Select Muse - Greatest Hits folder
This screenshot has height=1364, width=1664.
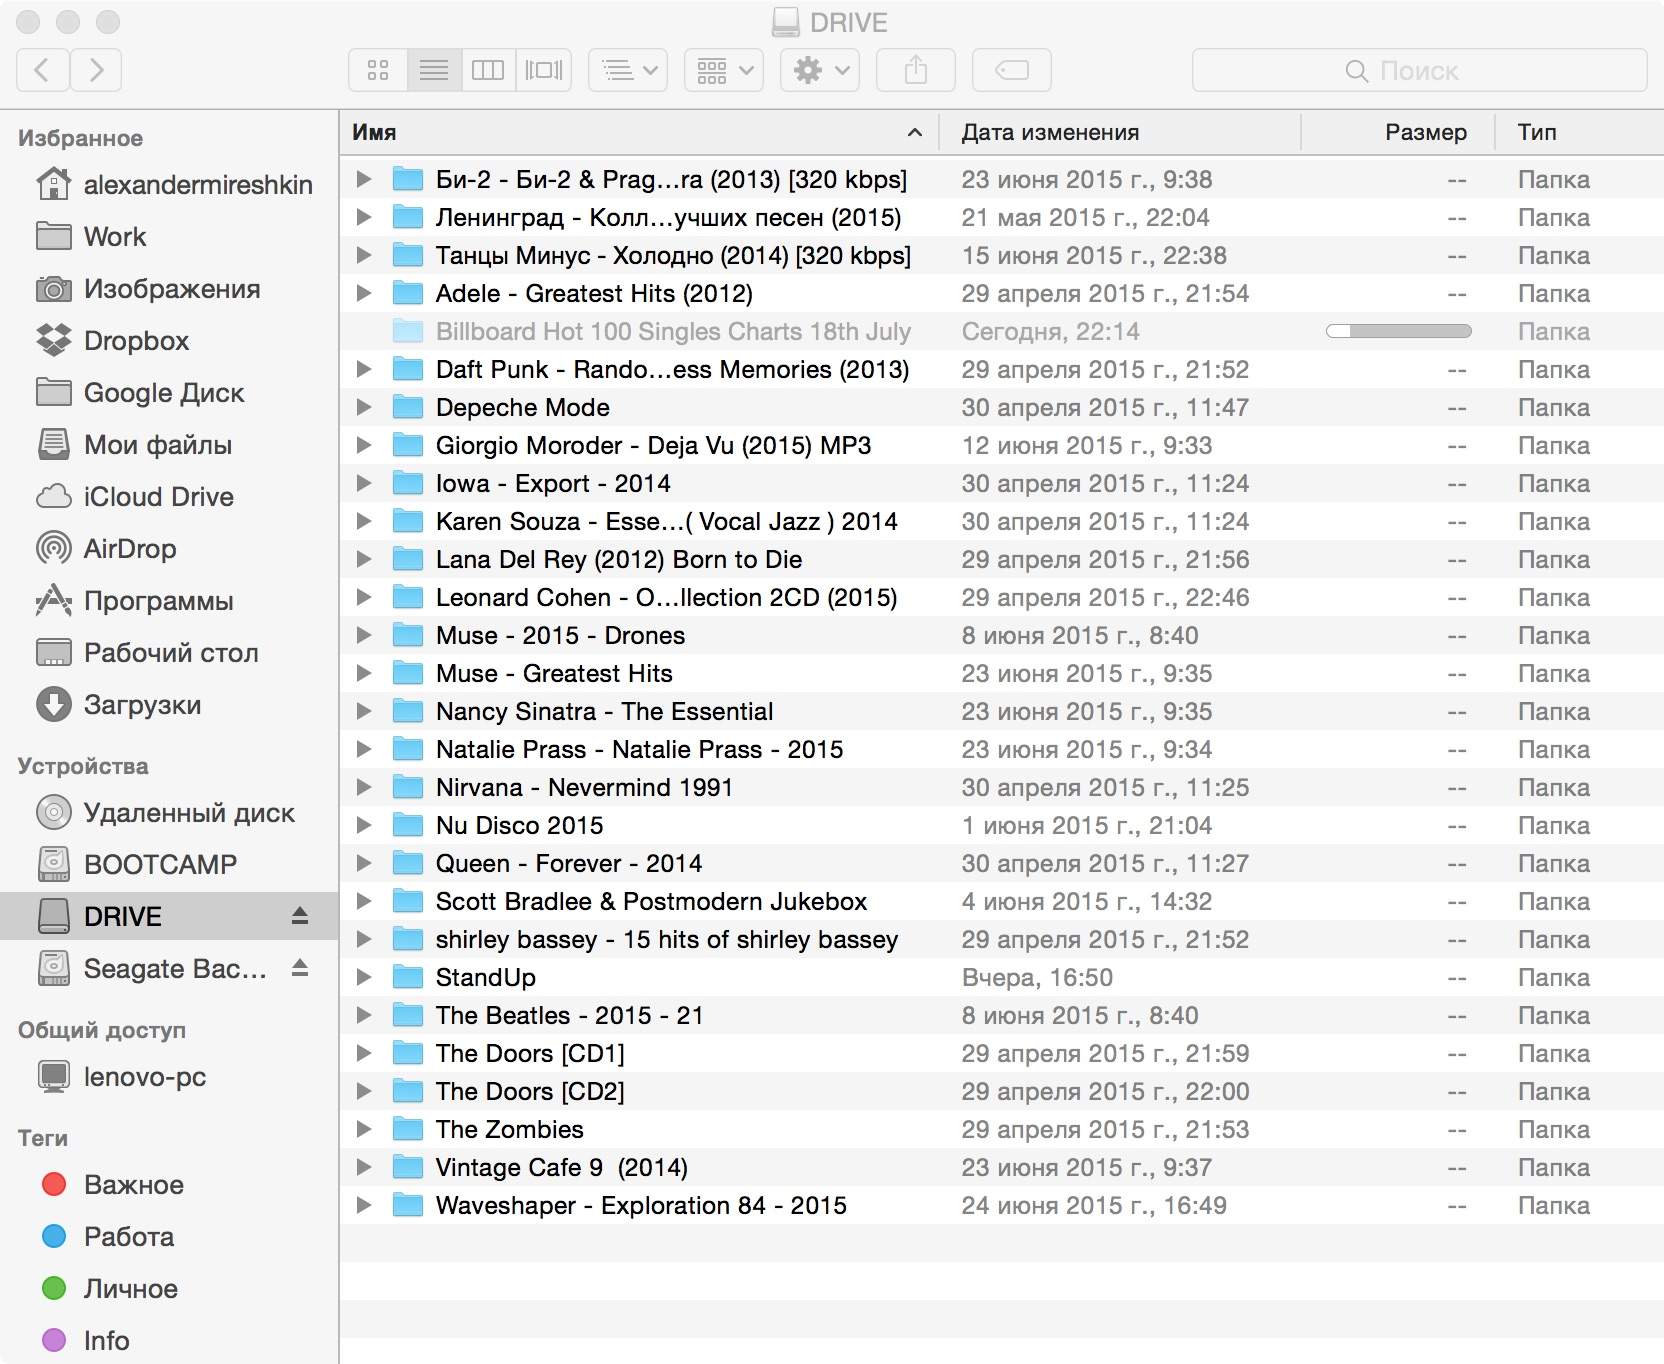1002,673
